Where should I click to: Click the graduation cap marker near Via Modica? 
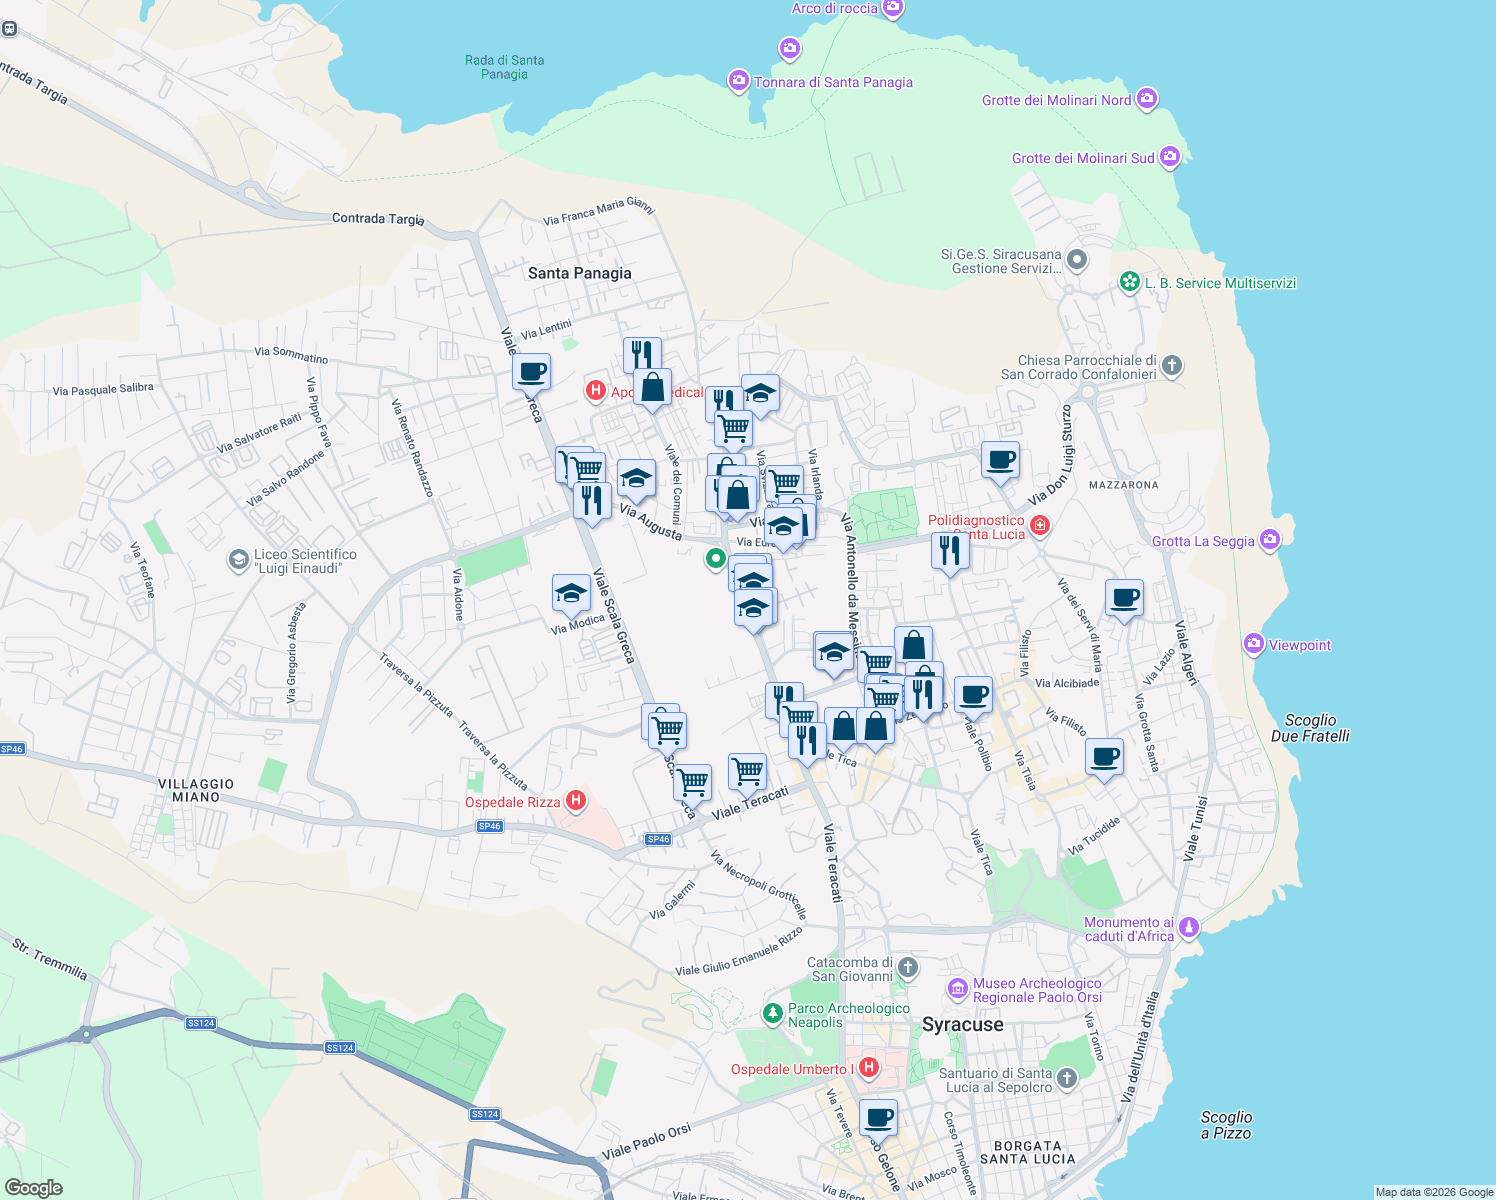(x=570, y=593)
